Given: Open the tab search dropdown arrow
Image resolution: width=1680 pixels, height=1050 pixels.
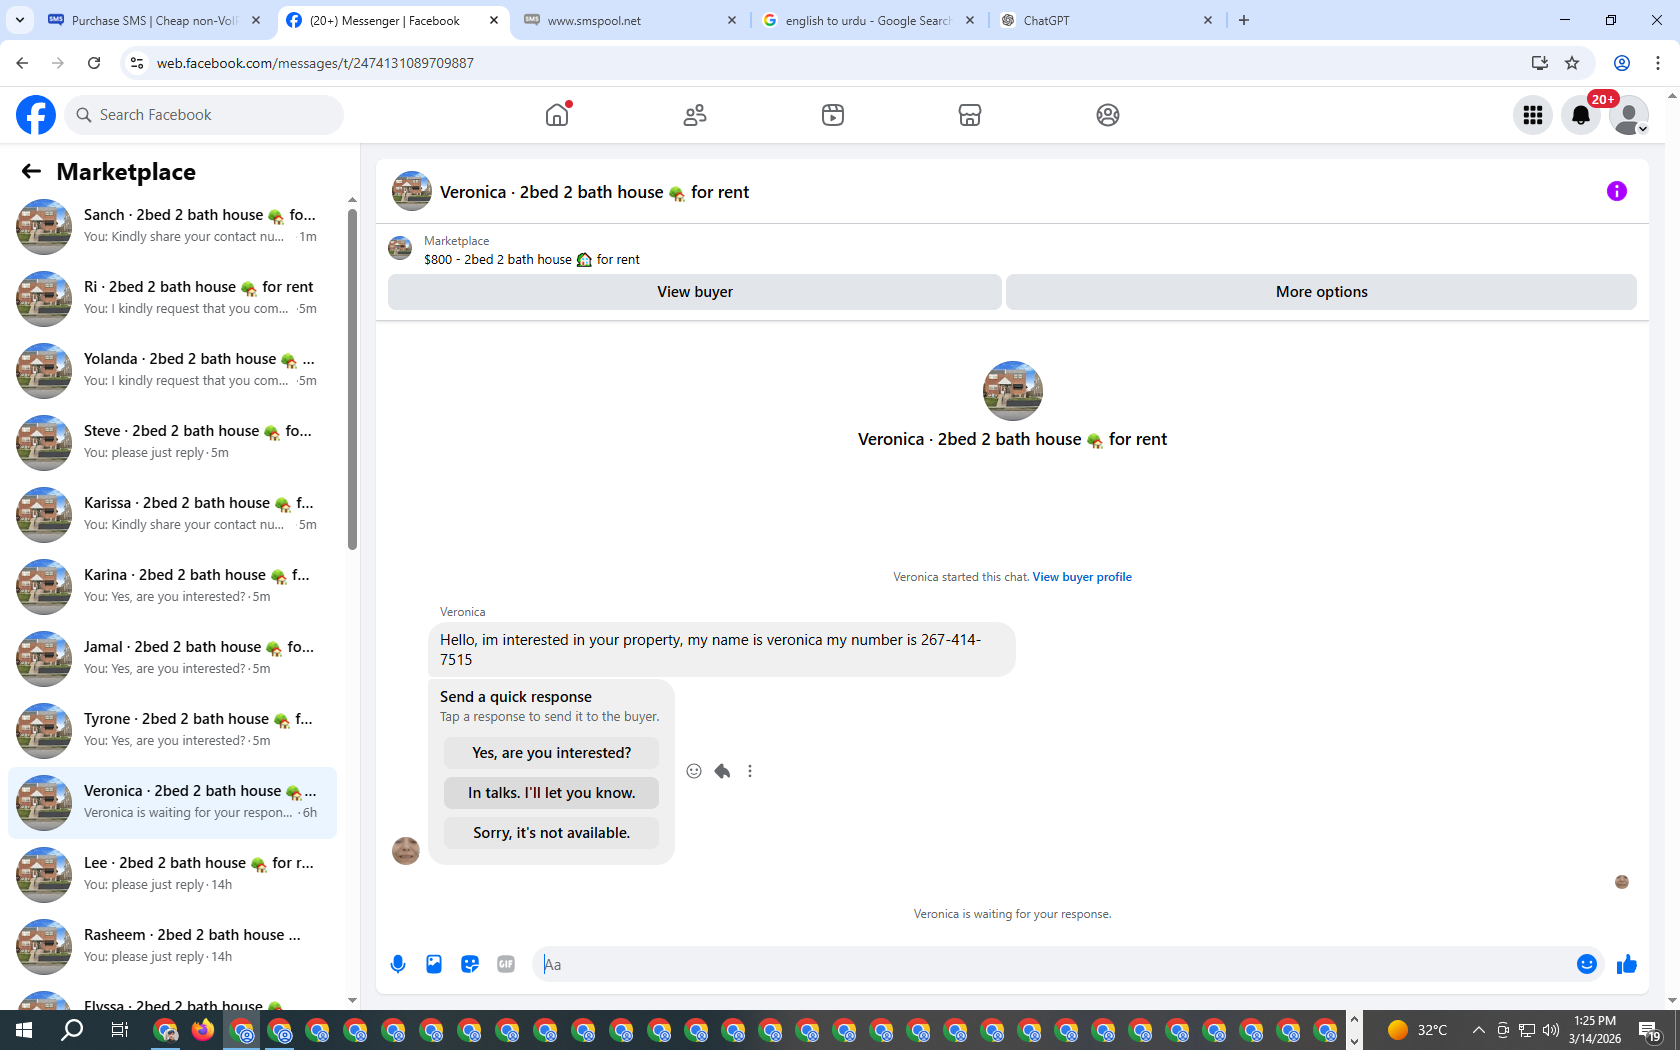Looking at the screenshot, I should (x=20, y=20).
